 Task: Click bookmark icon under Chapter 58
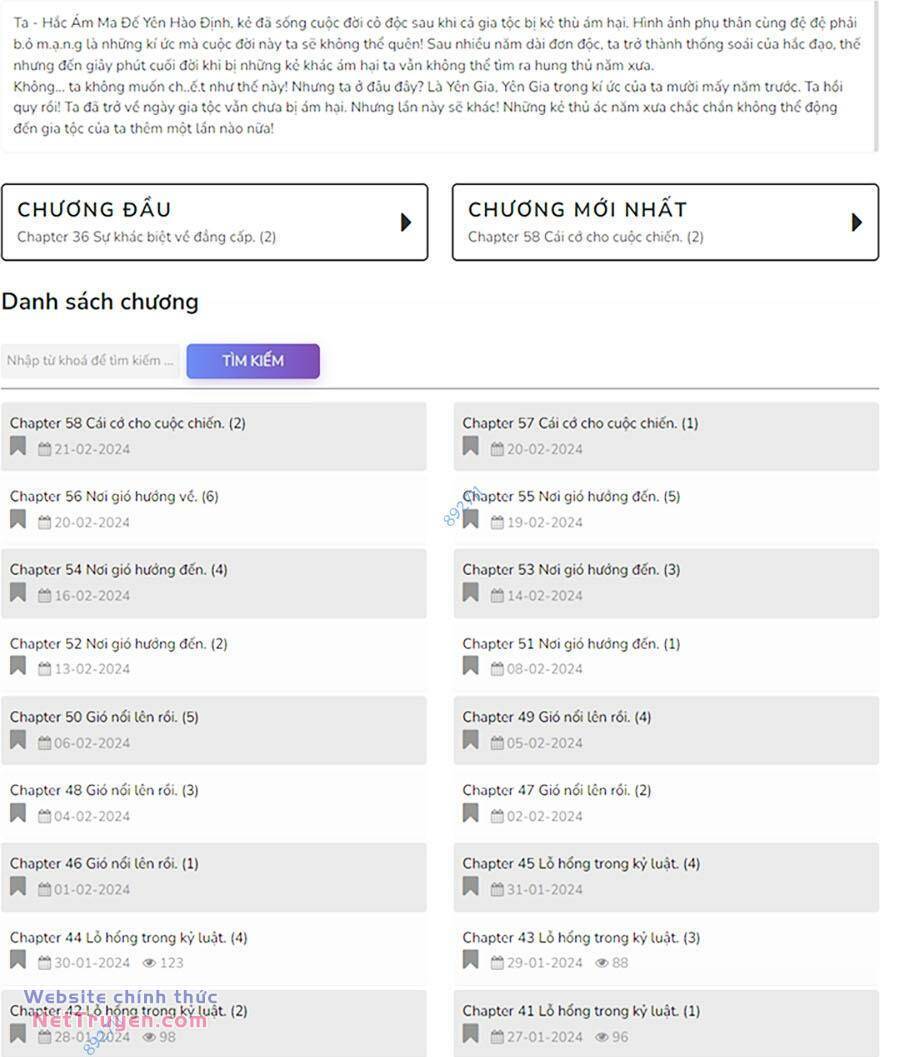(x=18, y=446)
